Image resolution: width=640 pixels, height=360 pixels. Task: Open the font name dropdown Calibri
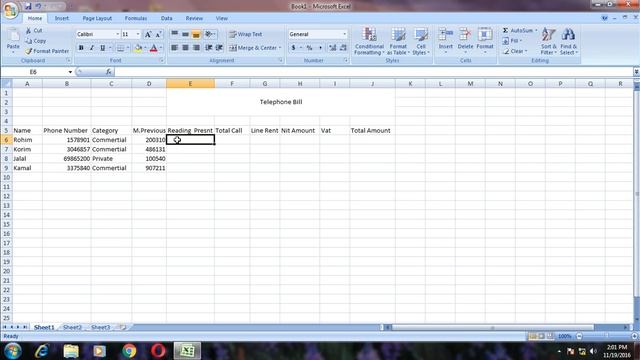tap(118, 34)
